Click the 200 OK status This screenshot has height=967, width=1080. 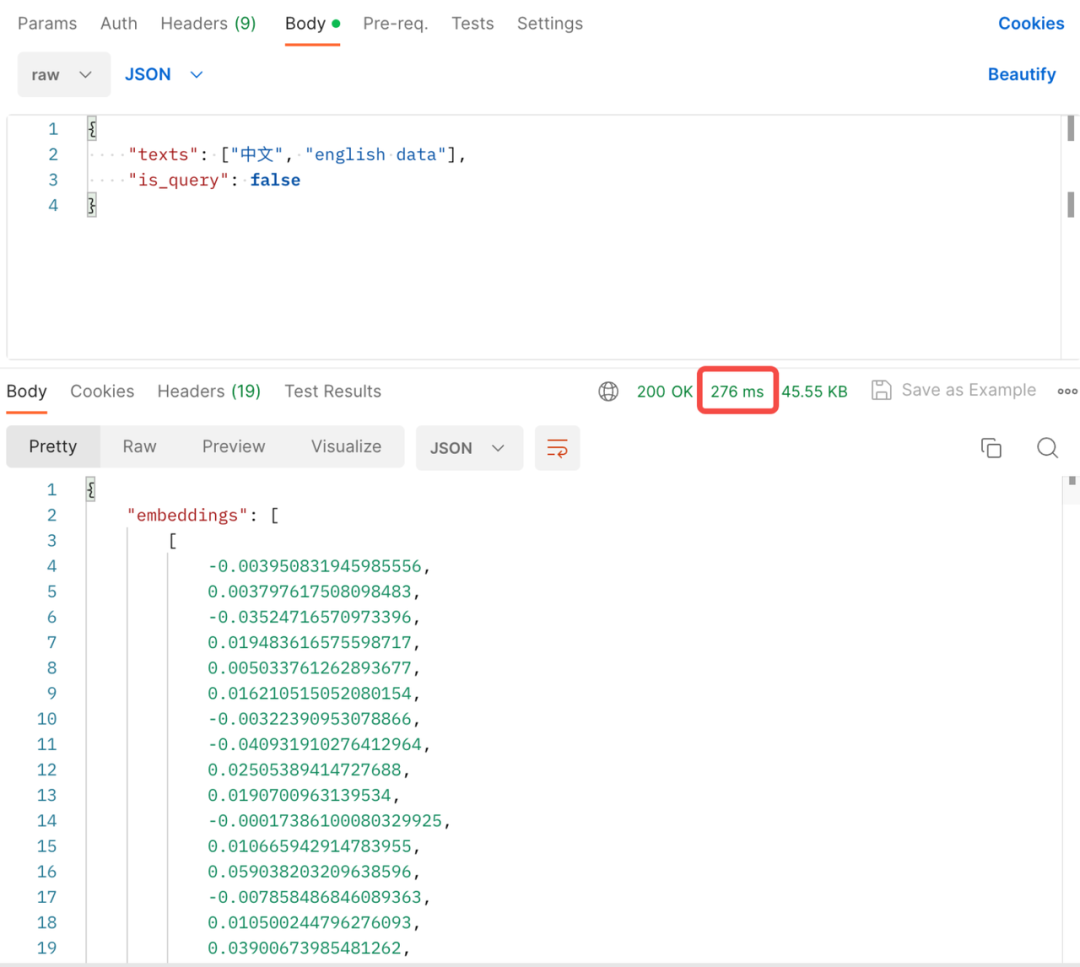[665, 391]
